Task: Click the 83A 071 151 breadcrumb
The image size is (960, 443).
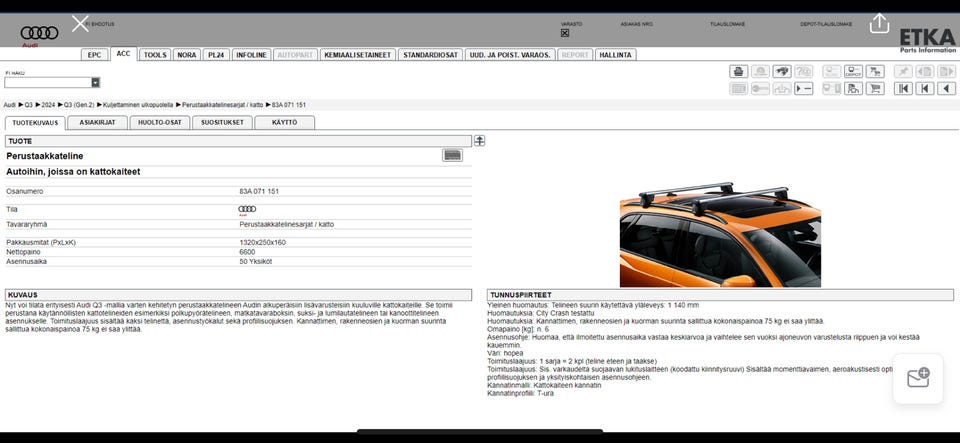Action: 289,105
